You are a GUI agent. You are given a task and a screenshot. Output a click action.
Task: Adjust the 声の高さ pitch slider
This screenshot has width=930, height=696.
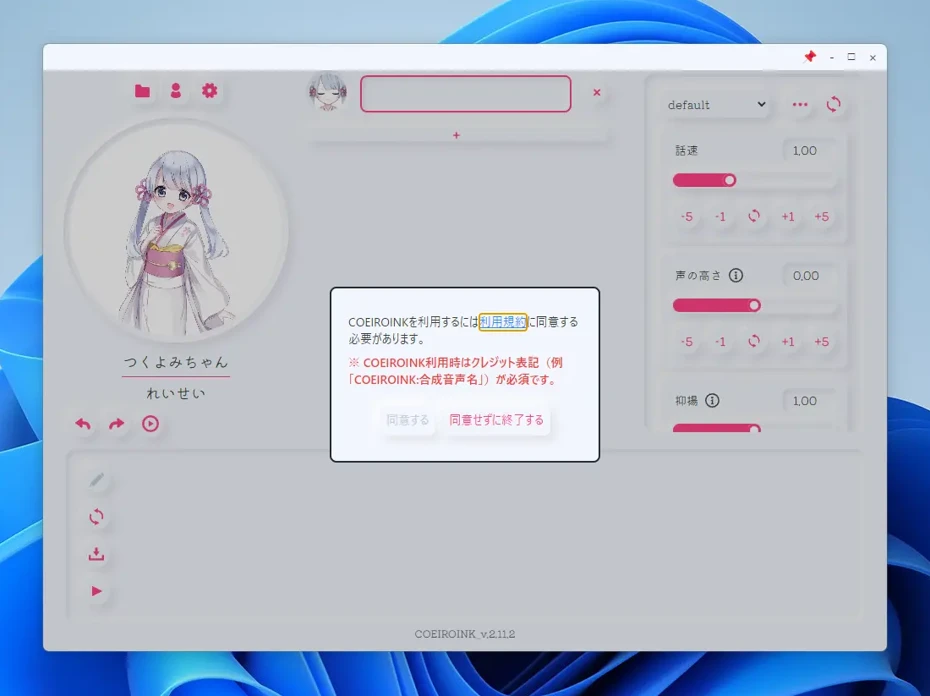coord(754,306)
